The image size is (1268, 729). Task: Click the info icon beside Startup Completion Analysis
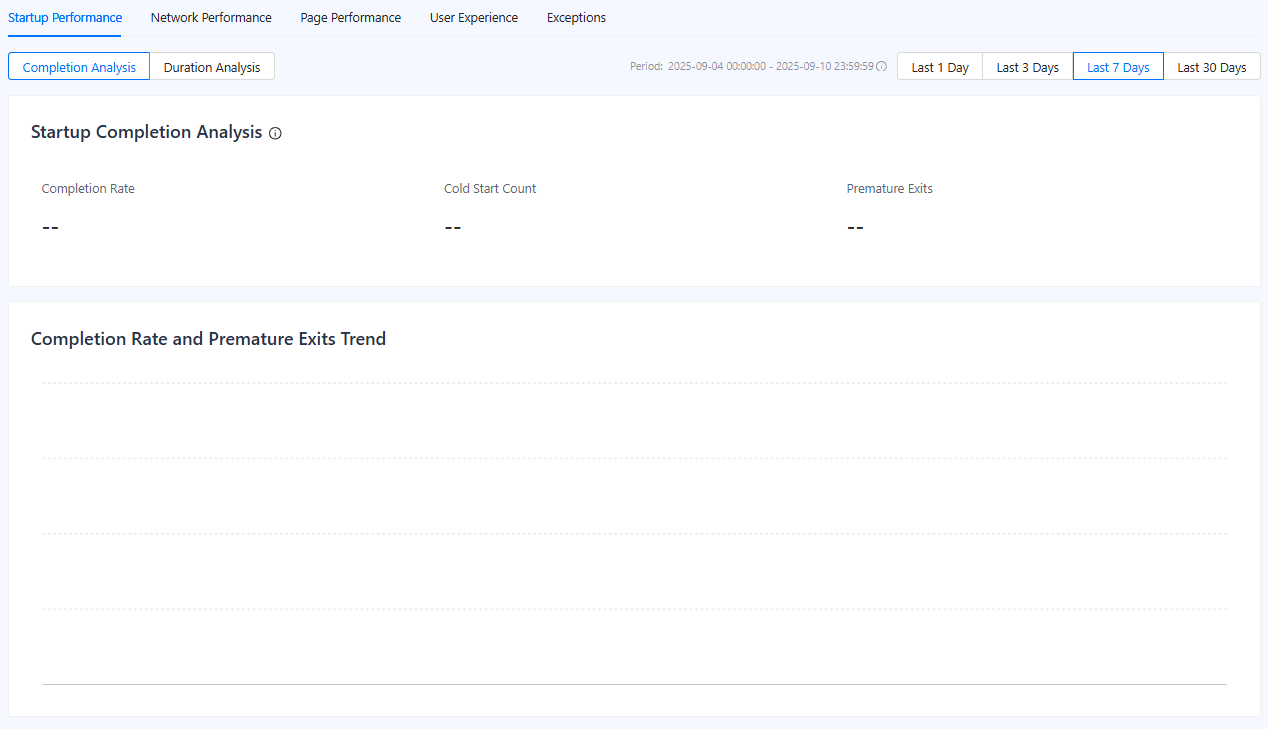point(276,133)
